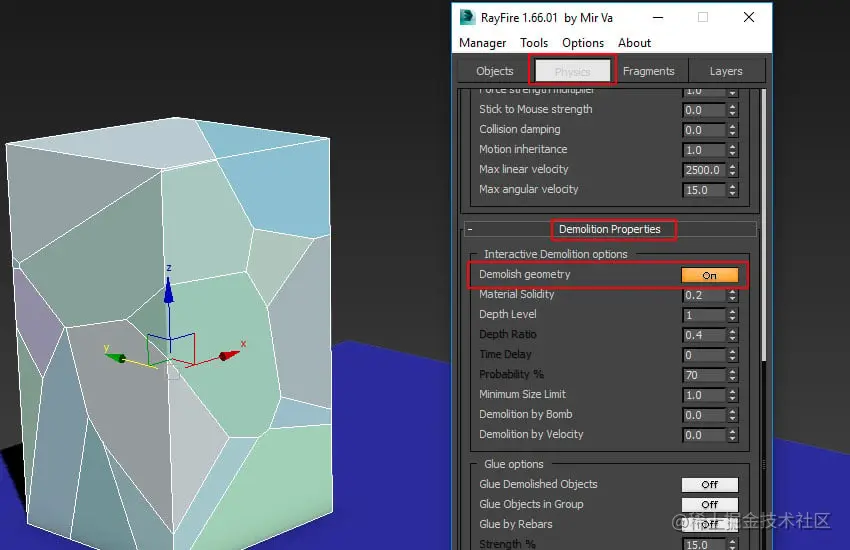This screenshot has width=850, height=550.
Task: Click the Depth Level value field
Action: click(704, 315)
